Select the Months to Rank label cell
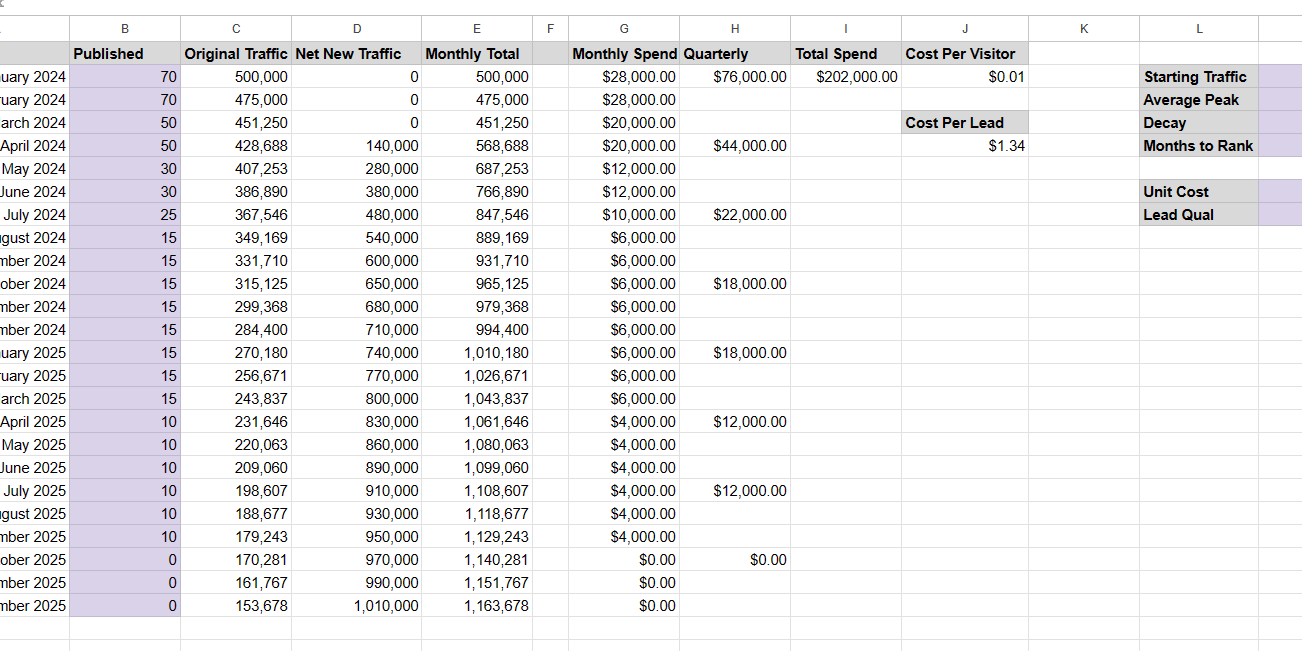Viewport: 1302px width, 651px height. (1199, 146)
